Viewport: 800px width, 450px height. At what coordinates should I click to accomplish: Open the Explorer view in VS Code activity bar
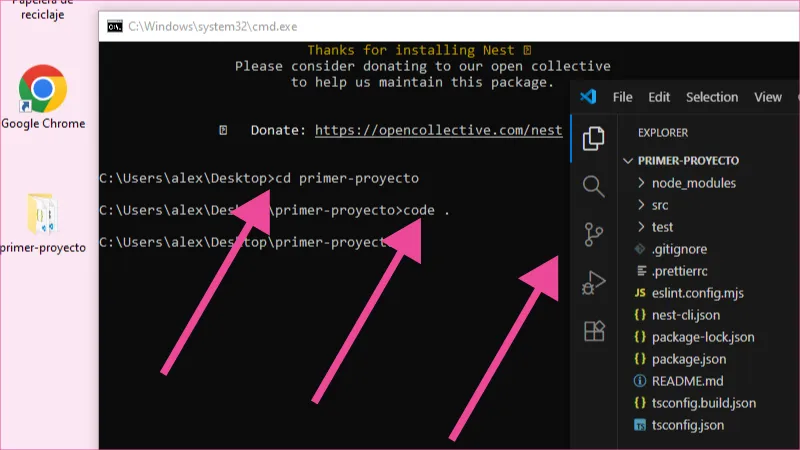coord(593,138)
